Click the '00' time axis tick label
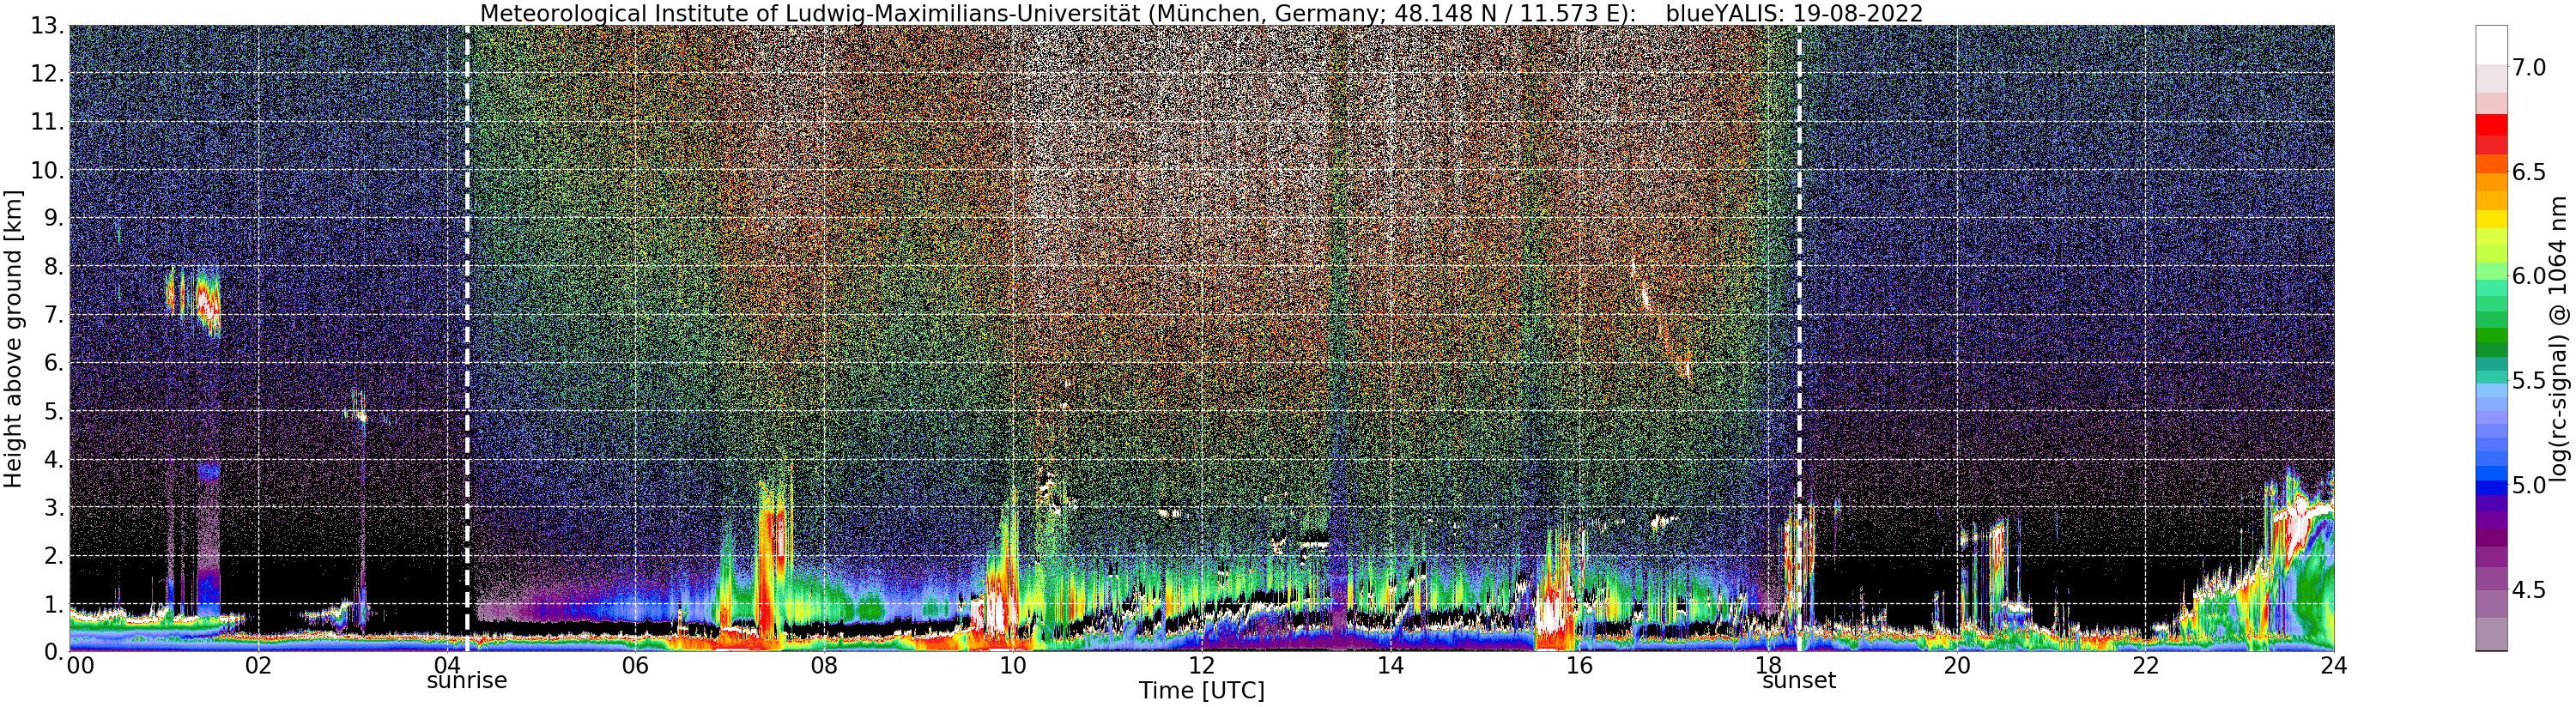The height and width of the screenshot is (707, 2576). point(80,666)
